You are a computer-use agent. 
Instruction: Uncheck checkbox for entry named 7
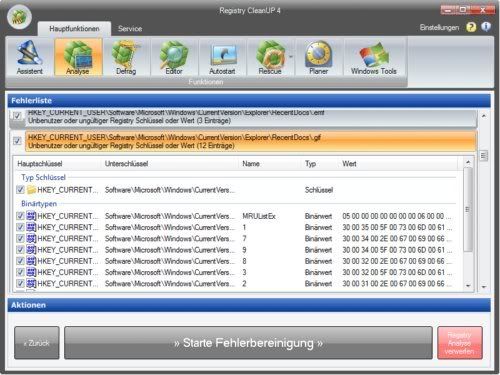point(20,239)
